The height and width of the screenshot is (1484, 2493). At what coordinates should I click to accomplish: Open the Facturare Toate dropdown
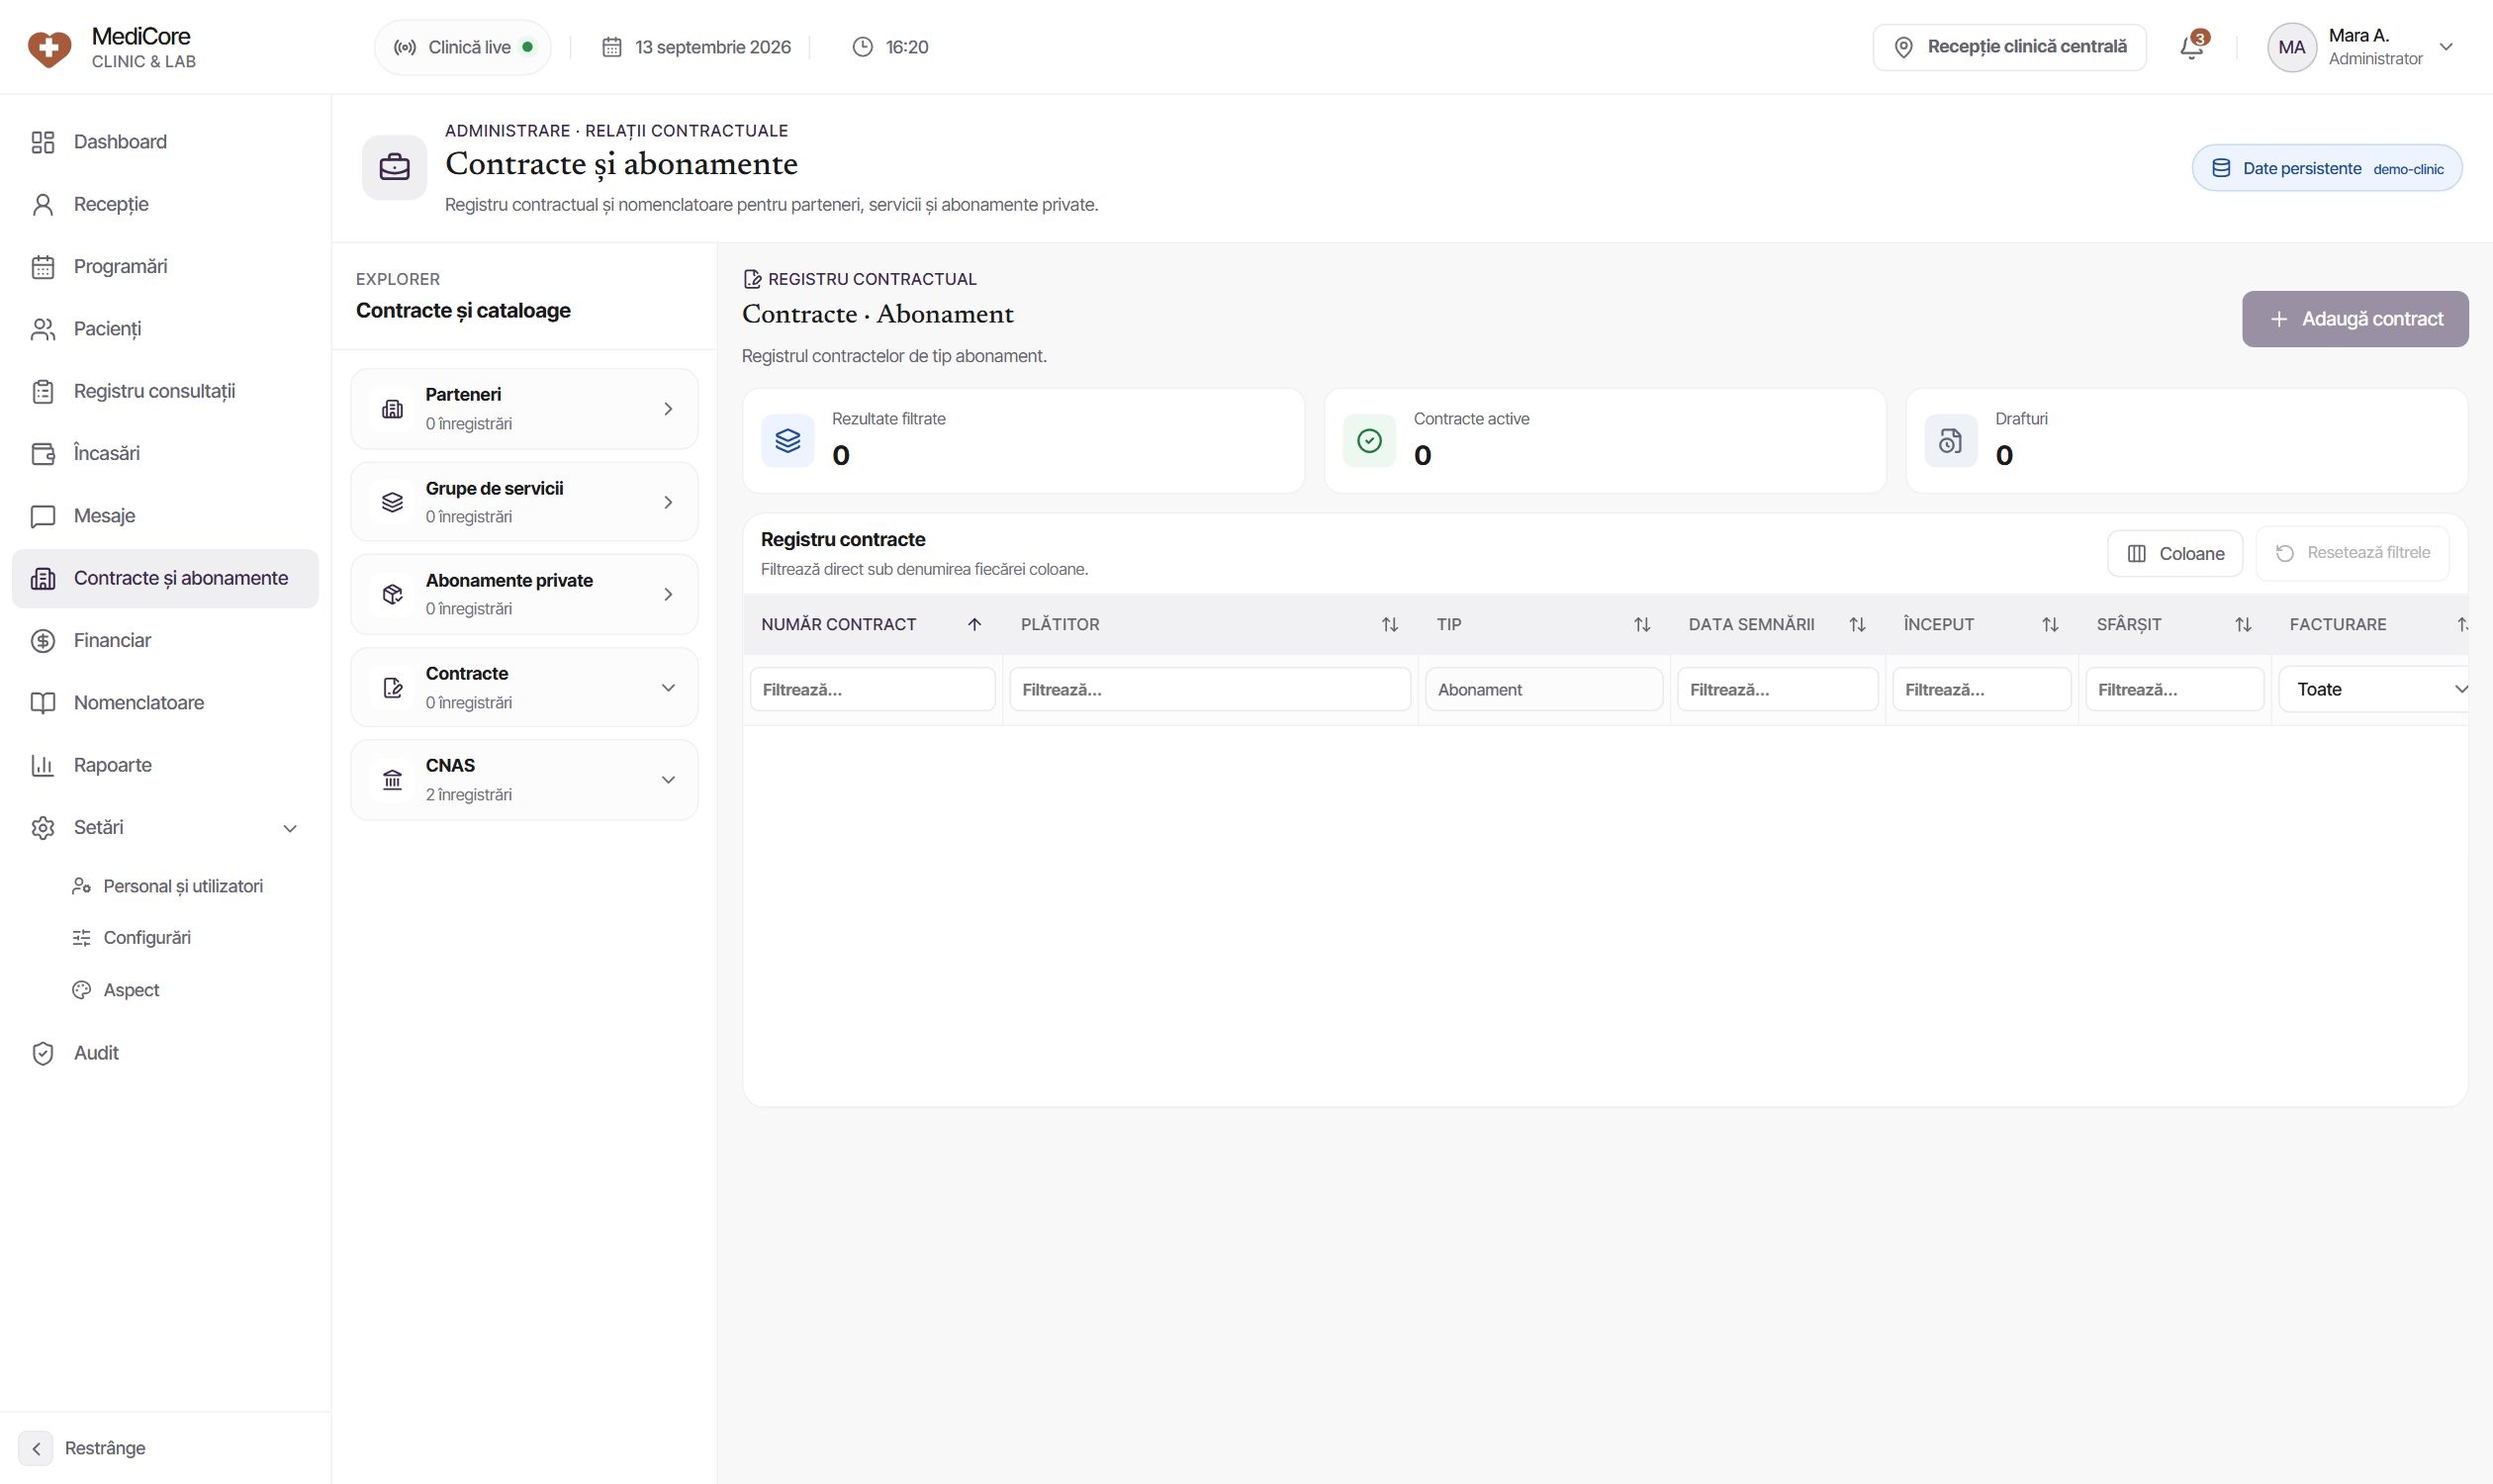[x=2373, y=689]
